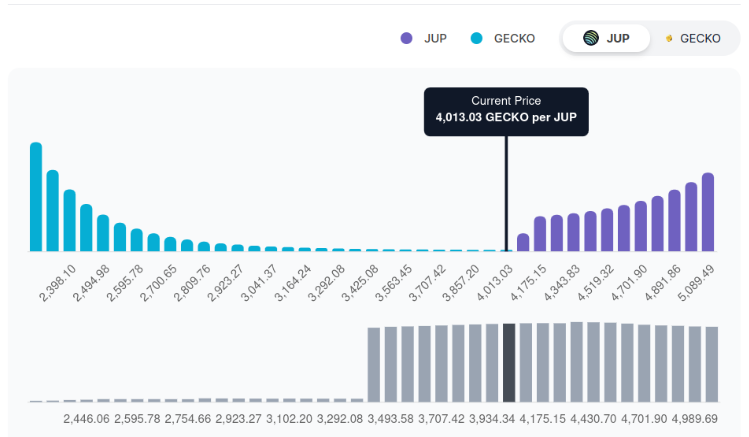Image resolution: width=749 pixels, height=437 pixels.
Task: Click the 2,398.10 axis label
Action: 57,283
